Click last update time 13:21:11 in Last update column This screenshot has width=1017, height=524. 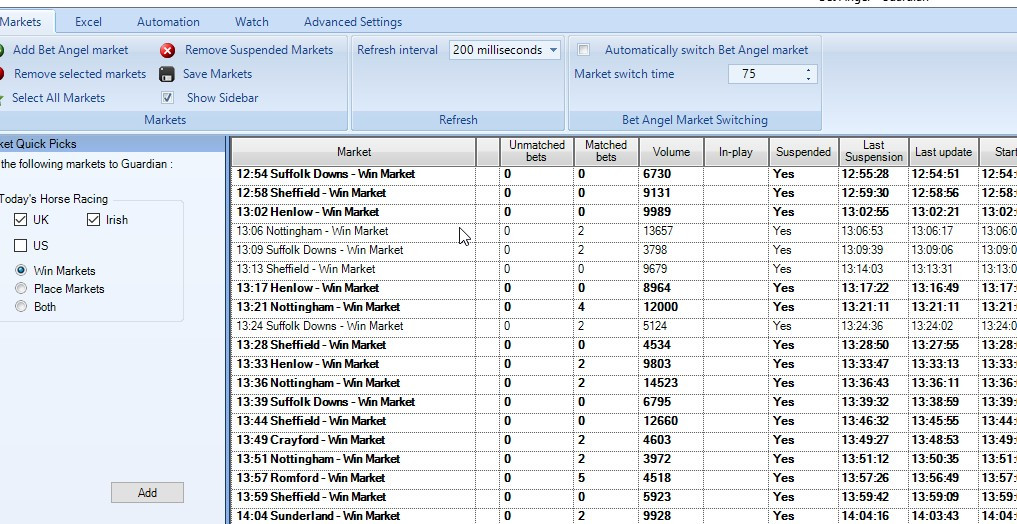tap(935, 307)
